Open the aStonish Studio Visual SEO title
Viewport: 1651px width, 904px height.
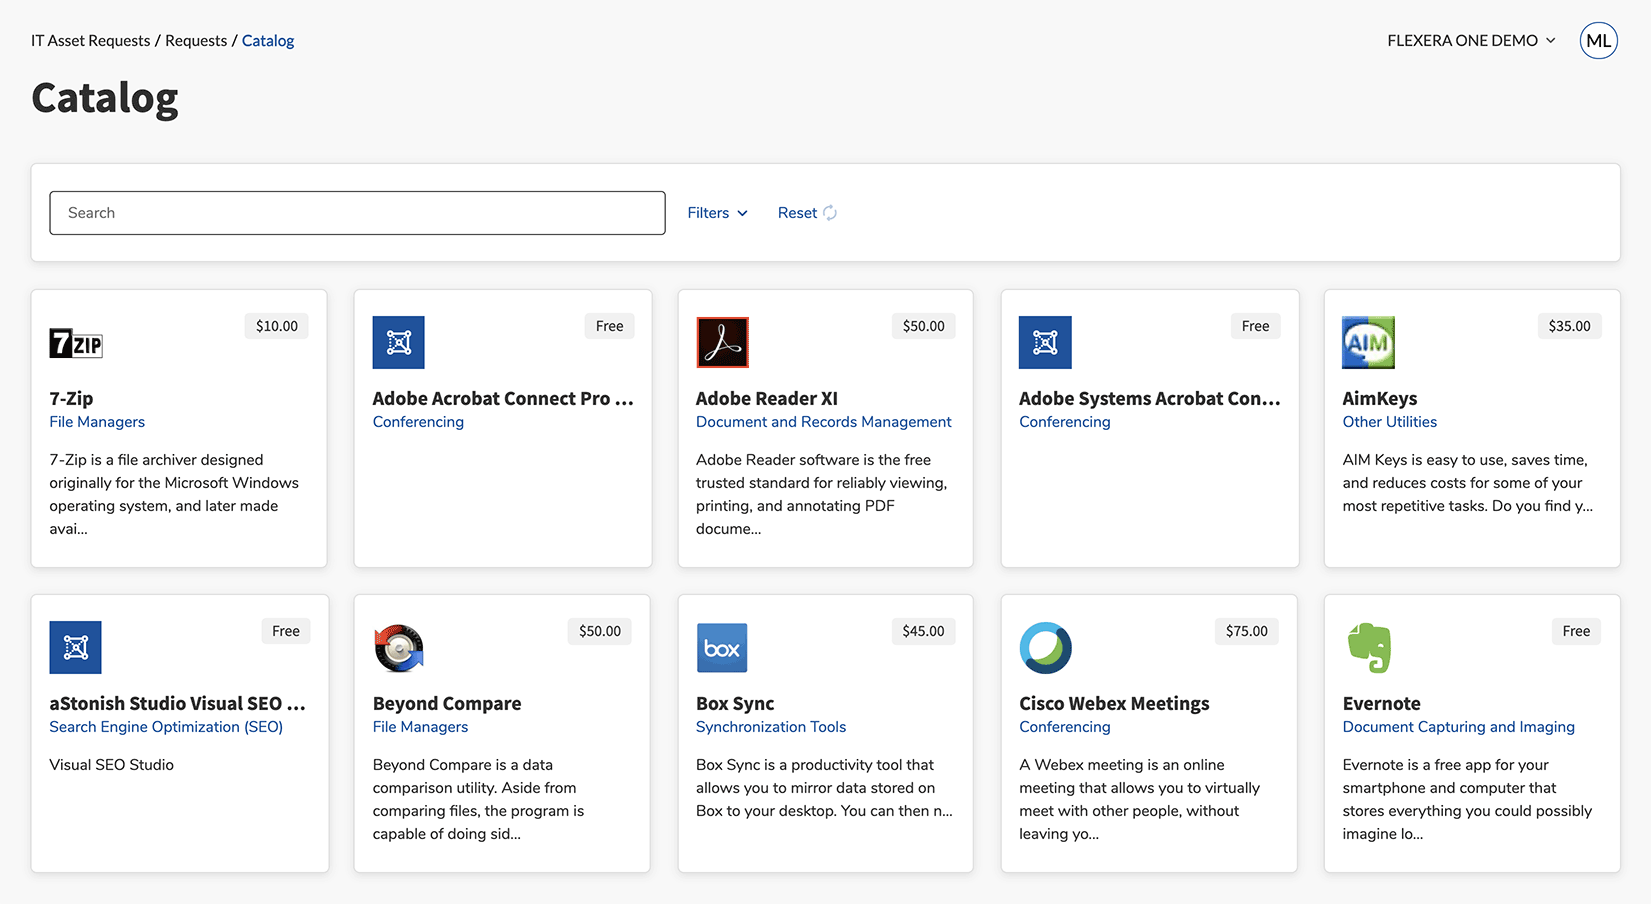tap(177, 703)
